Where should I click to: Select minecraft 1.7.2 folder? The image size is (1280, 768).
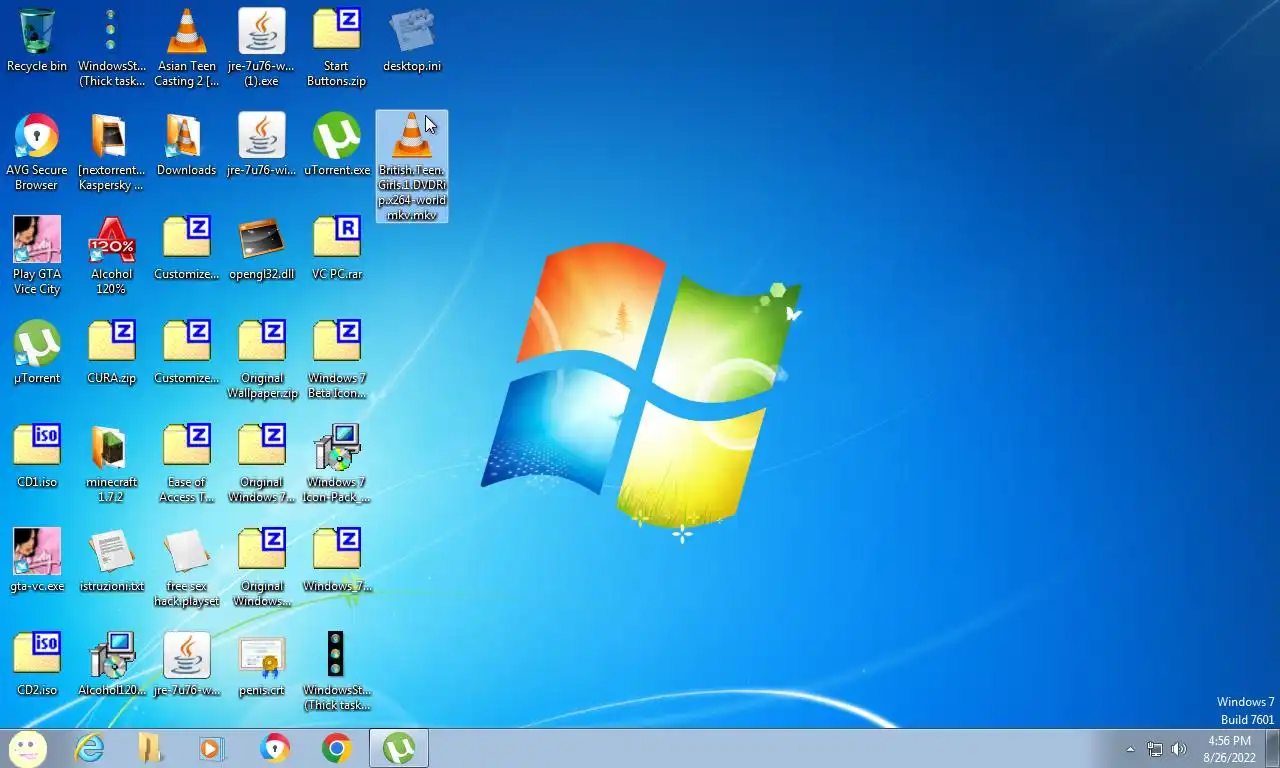tap(112, 463)
